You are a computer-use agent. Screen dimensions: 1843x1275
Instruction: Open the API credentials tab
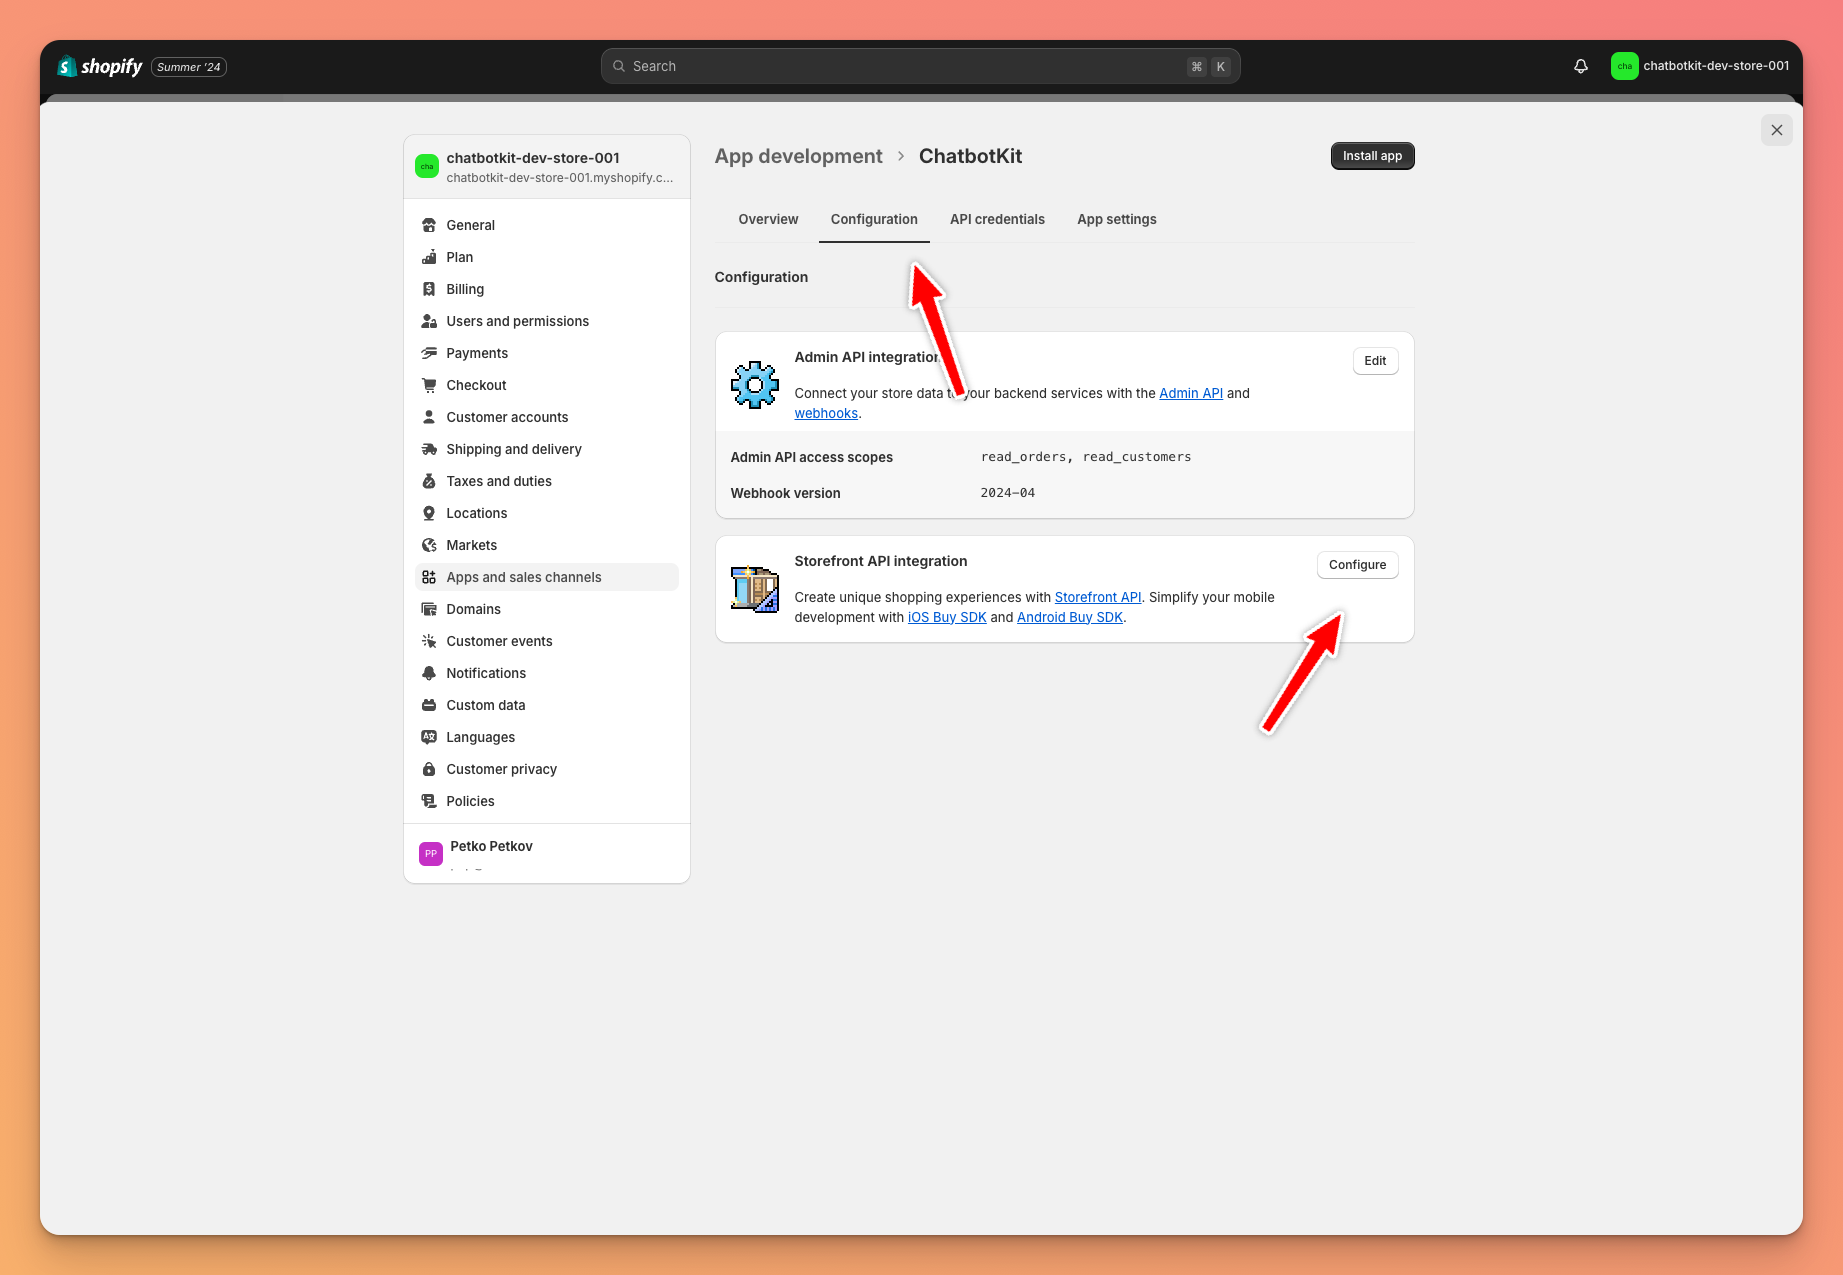(997, 219)
